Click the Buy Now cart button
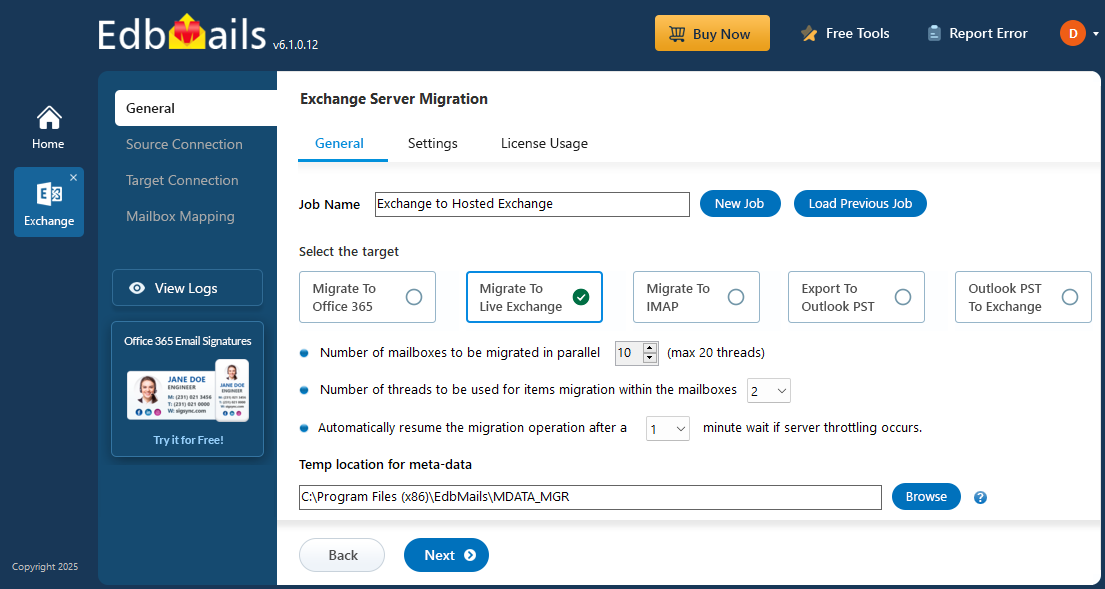 [x=712, y=33]
